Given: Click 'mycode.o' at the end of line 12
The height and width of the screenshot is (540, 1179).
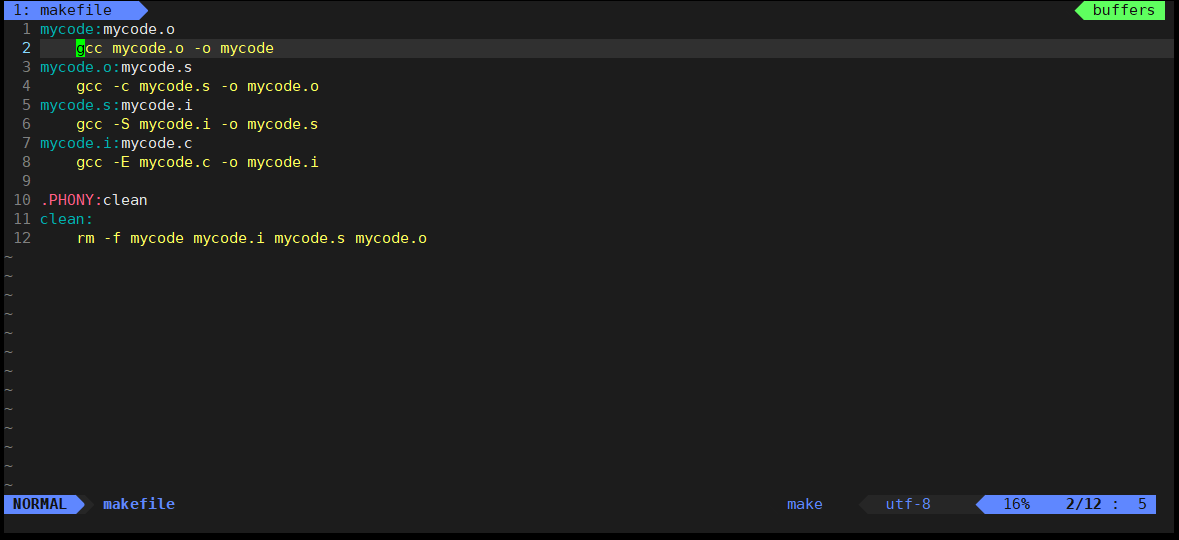Looking at the screenshot, I should tap(392, 238).
